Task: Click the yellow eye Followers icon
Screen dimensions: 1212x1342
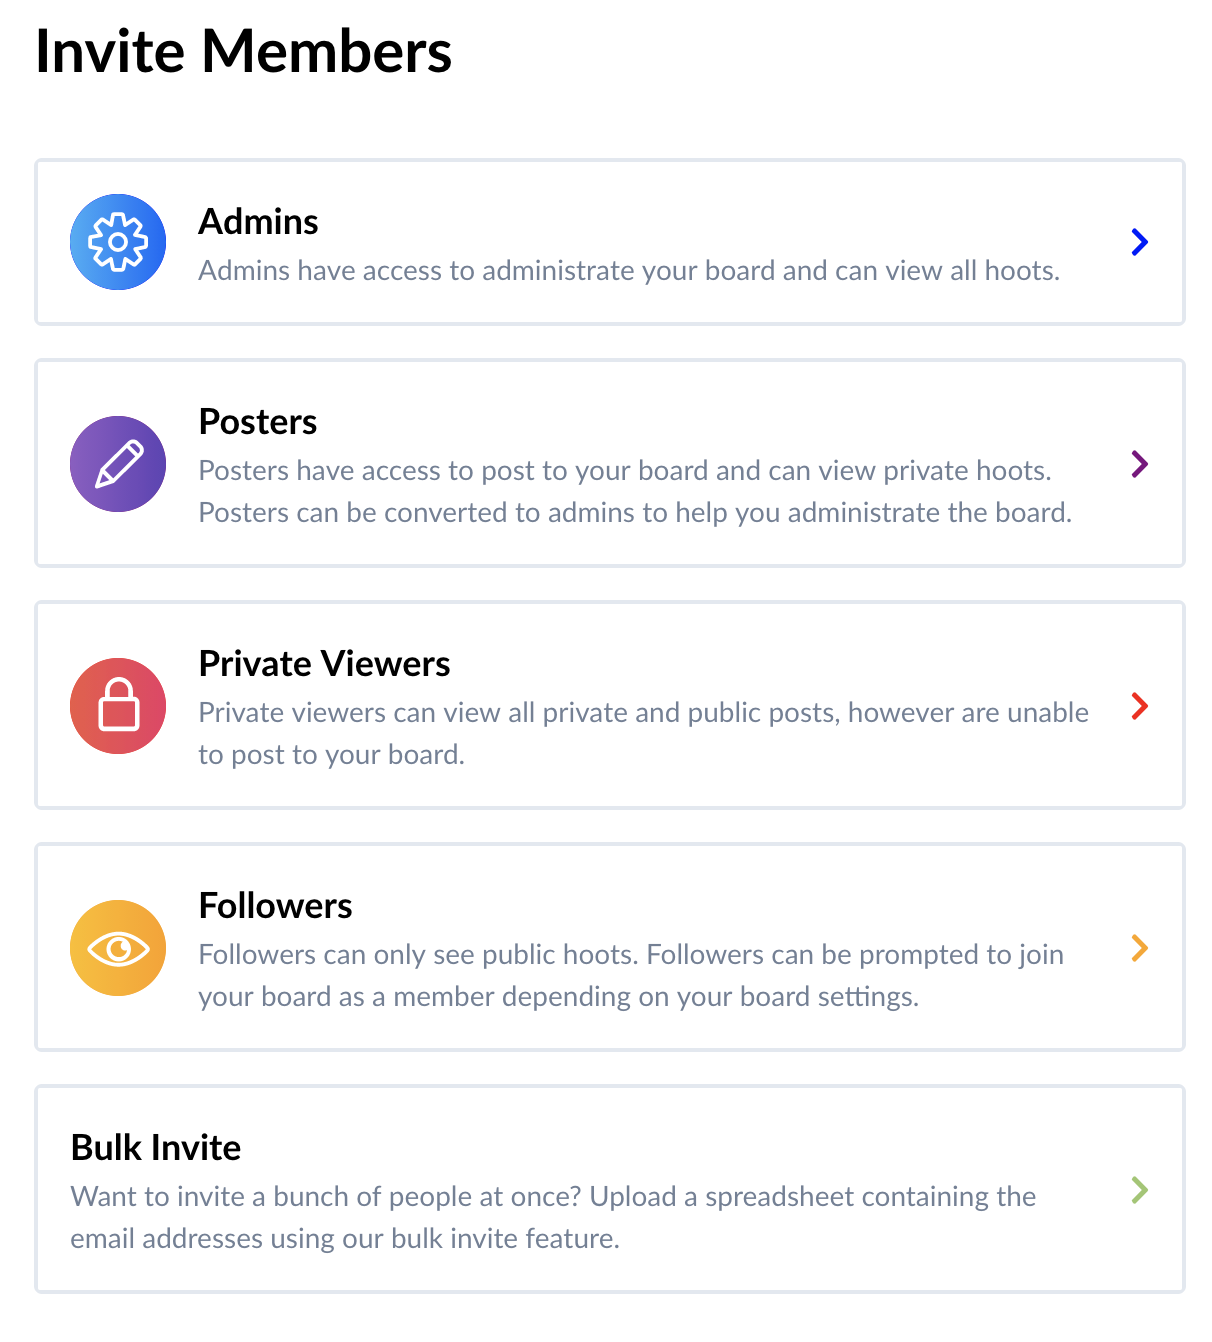Action: (x=118, y=948)
